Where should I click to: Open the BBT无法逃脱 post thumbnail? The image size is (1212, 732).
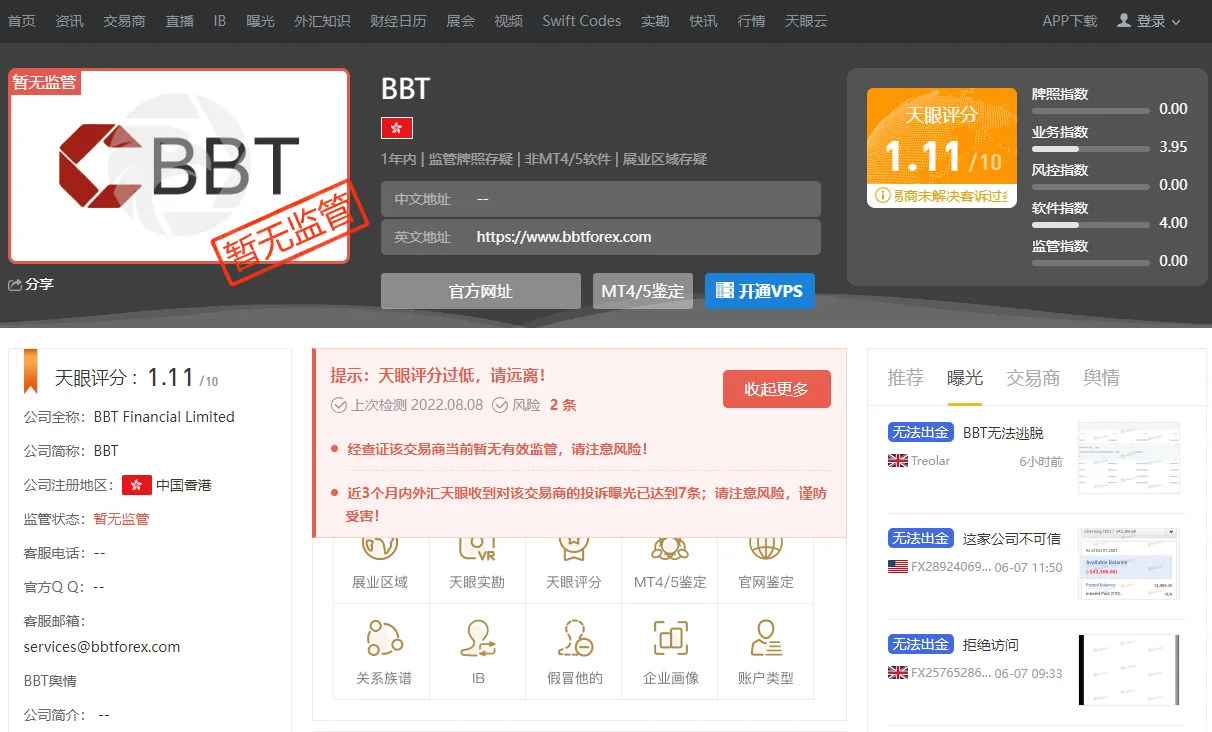coord(1129,458)
